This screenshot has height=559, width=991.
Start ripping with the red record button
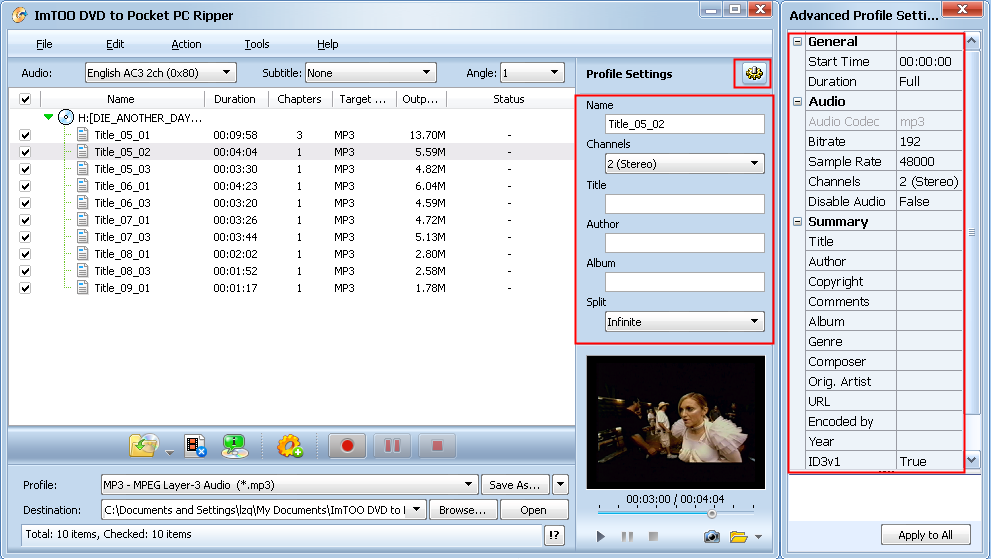coord(347,446)
